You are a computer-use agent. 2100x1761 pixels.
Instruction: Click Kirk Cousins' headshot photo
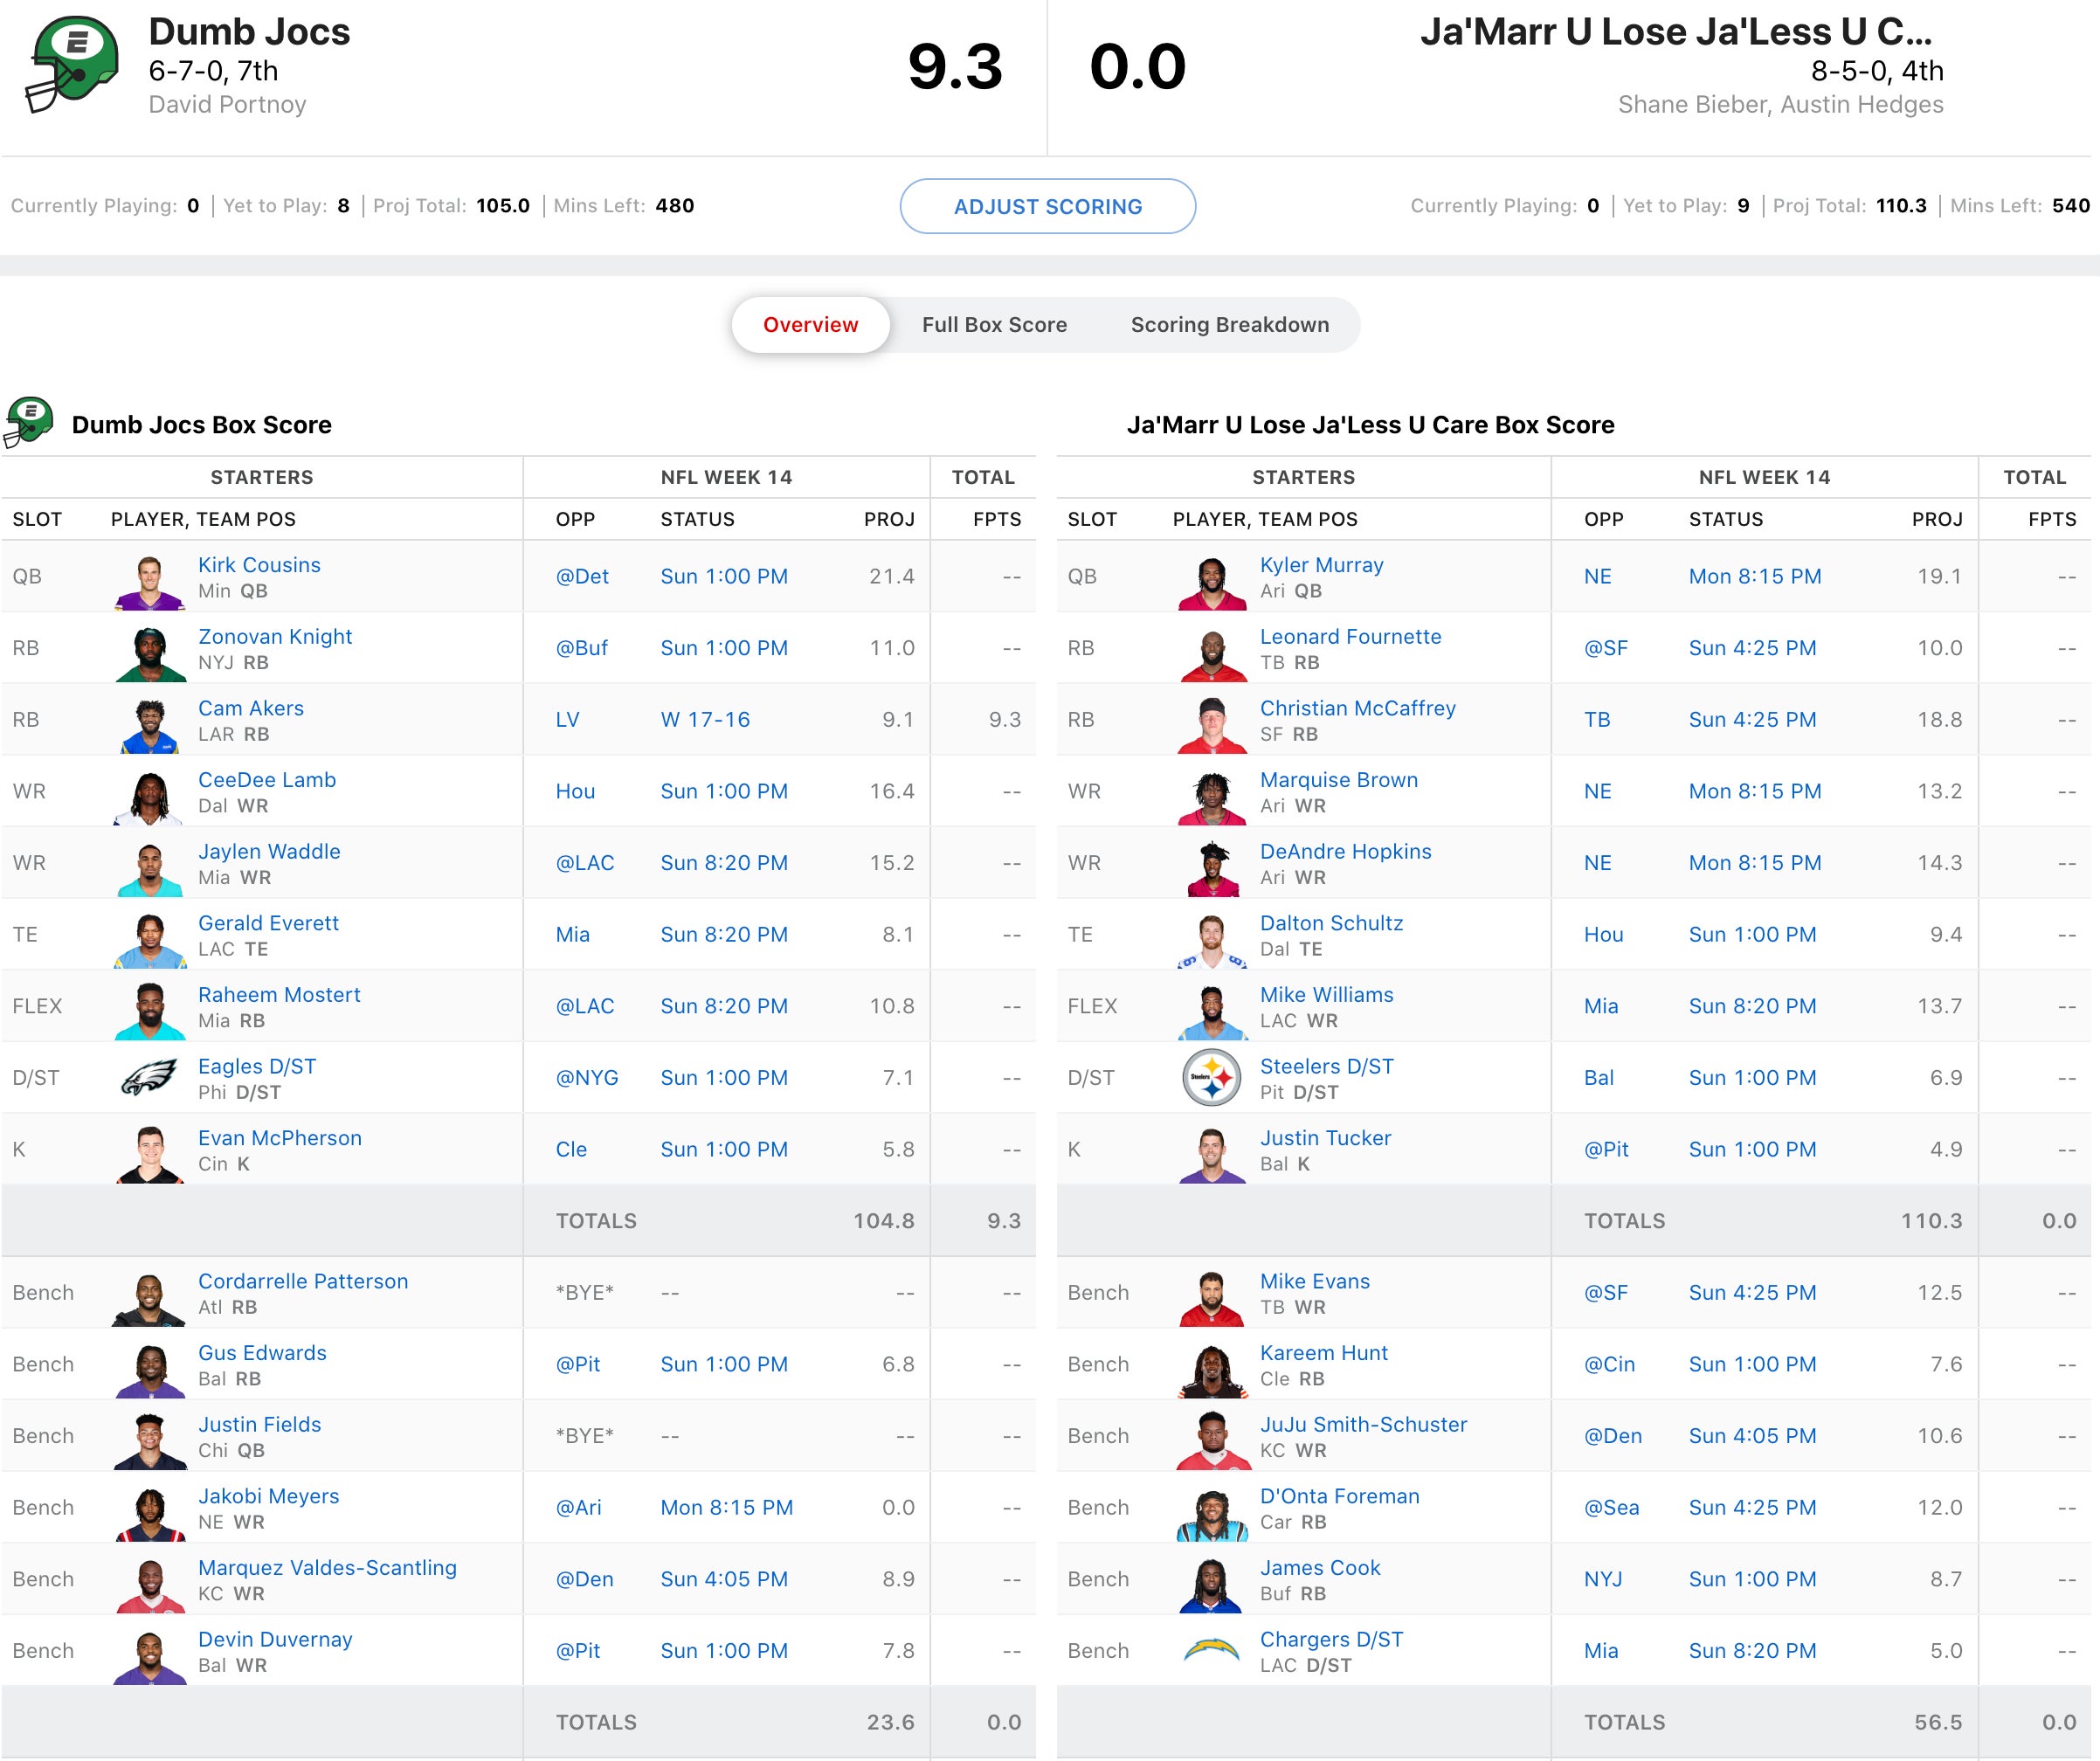(x=149, y=580)
